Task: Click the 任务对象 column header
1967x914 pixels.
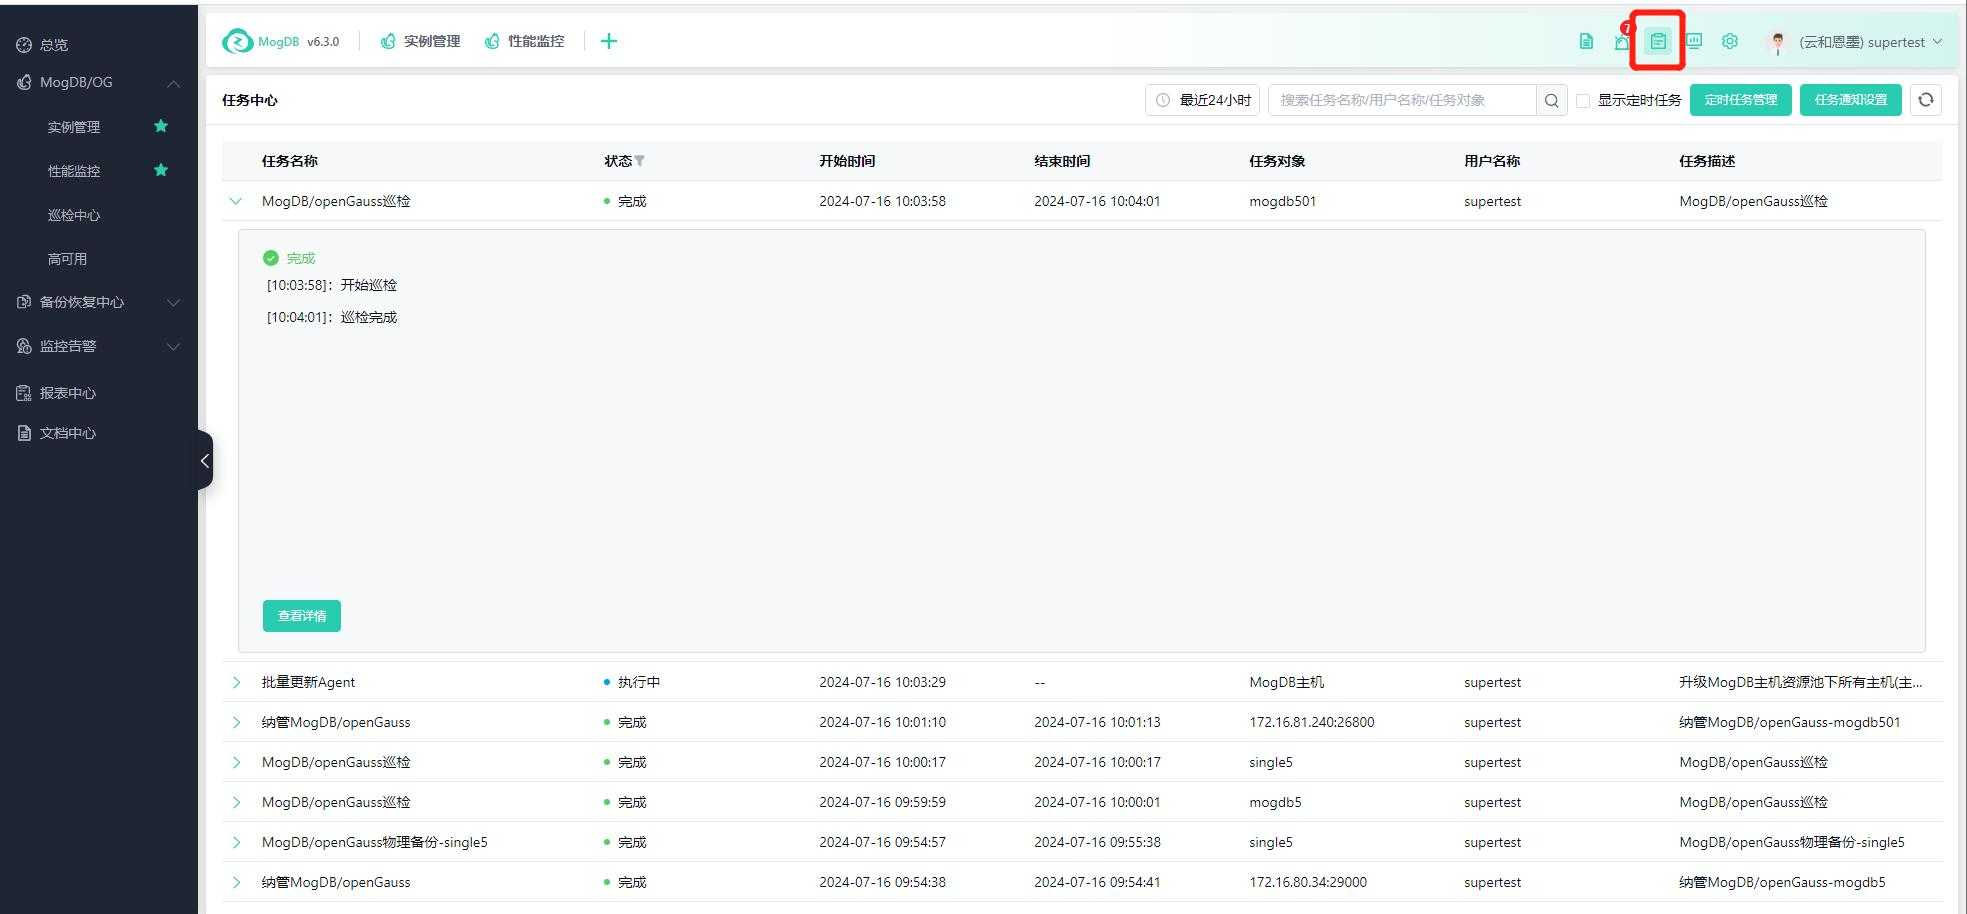Action: [1277, 161]
